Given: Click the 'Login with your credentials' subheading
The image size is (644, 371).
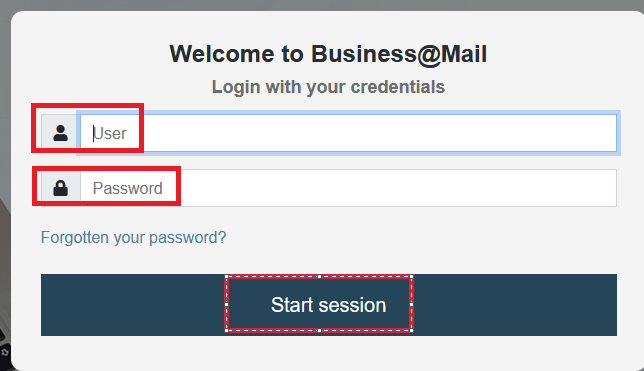Looking at the screenshot, I should pyautogui.click(x=328, y=87).
